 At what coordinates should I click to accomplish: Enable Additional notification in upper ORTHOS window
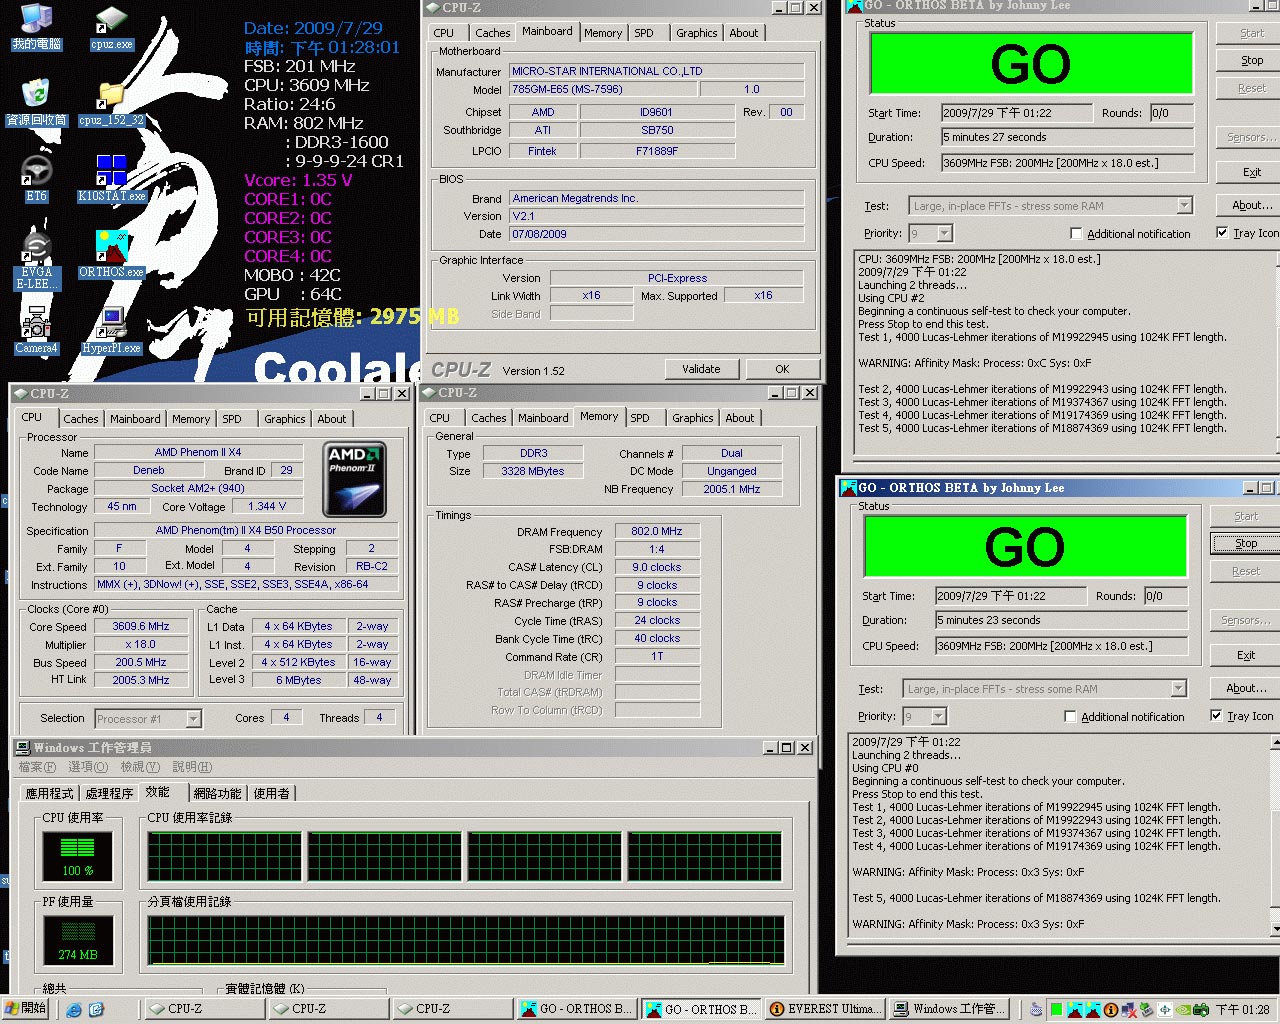[x=1076, y=233]
